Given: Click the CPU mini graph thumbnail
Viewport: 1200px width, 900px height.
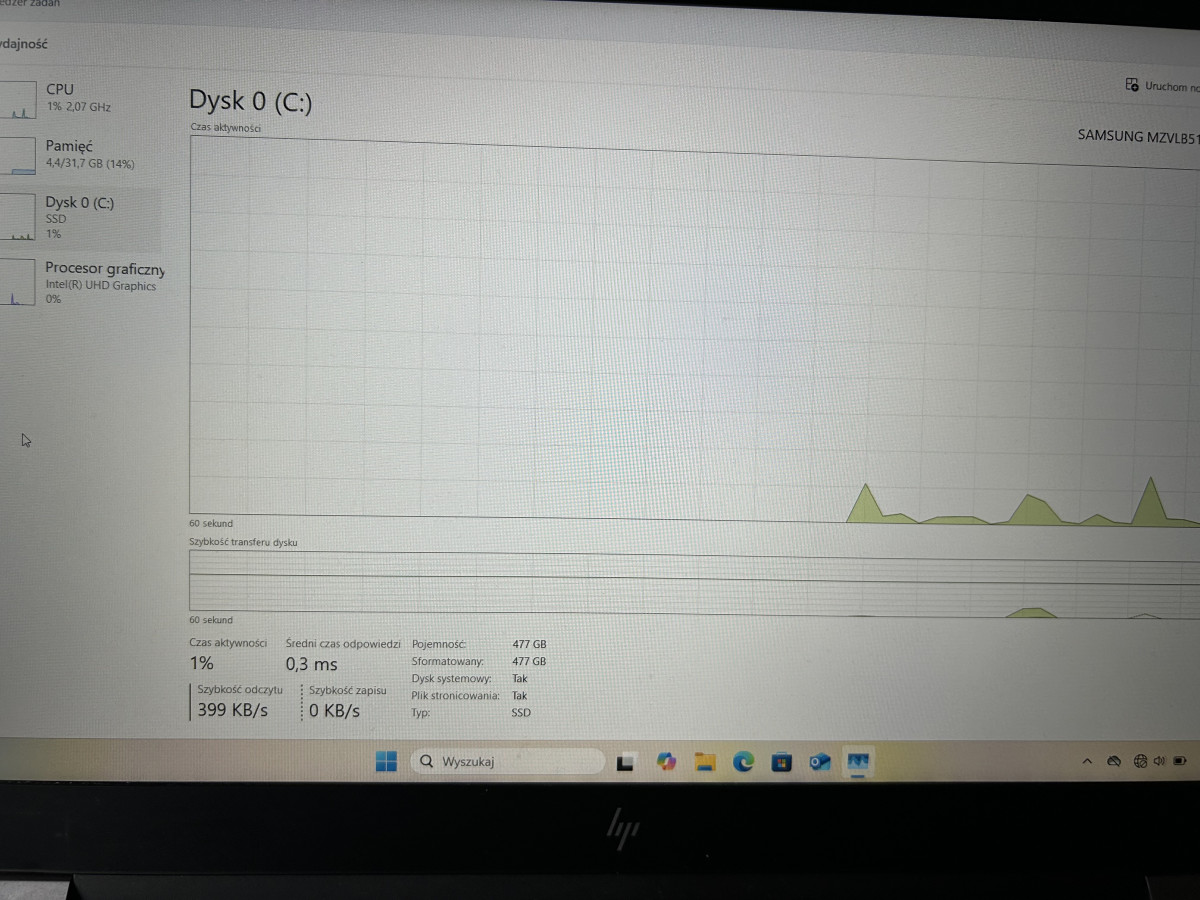Looking at the screenshot, I should coord(18,99).
